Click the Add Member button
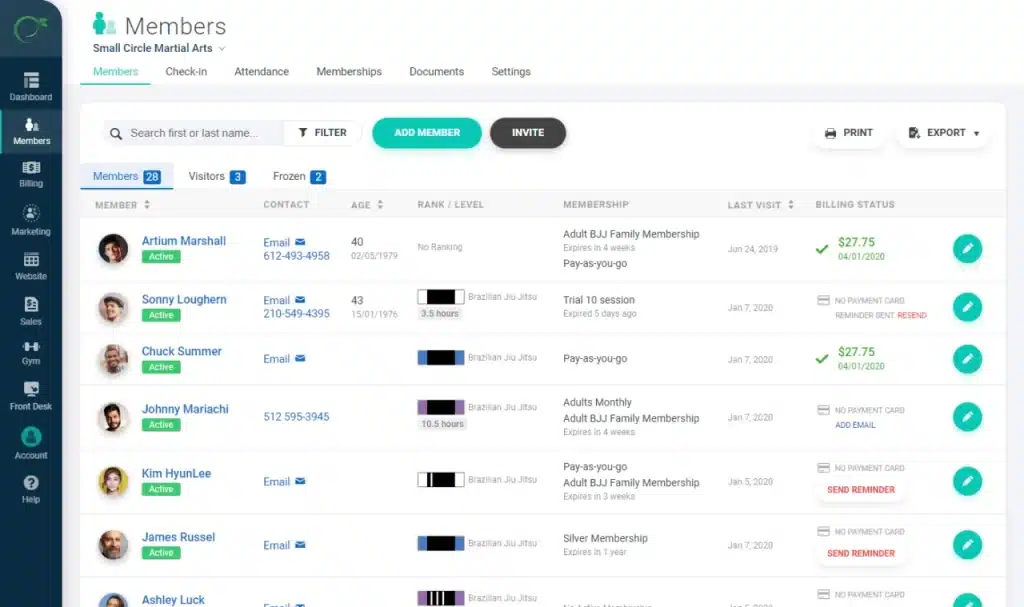This screenshot has height=607, width=1024. click(x=426, y=132)
